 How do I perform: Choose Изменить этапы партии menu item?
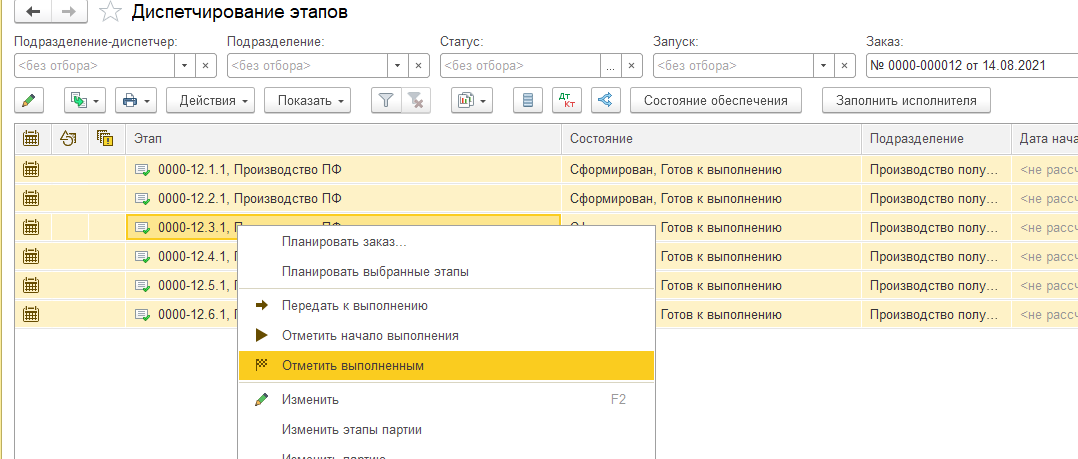click(x=446, y=430)
